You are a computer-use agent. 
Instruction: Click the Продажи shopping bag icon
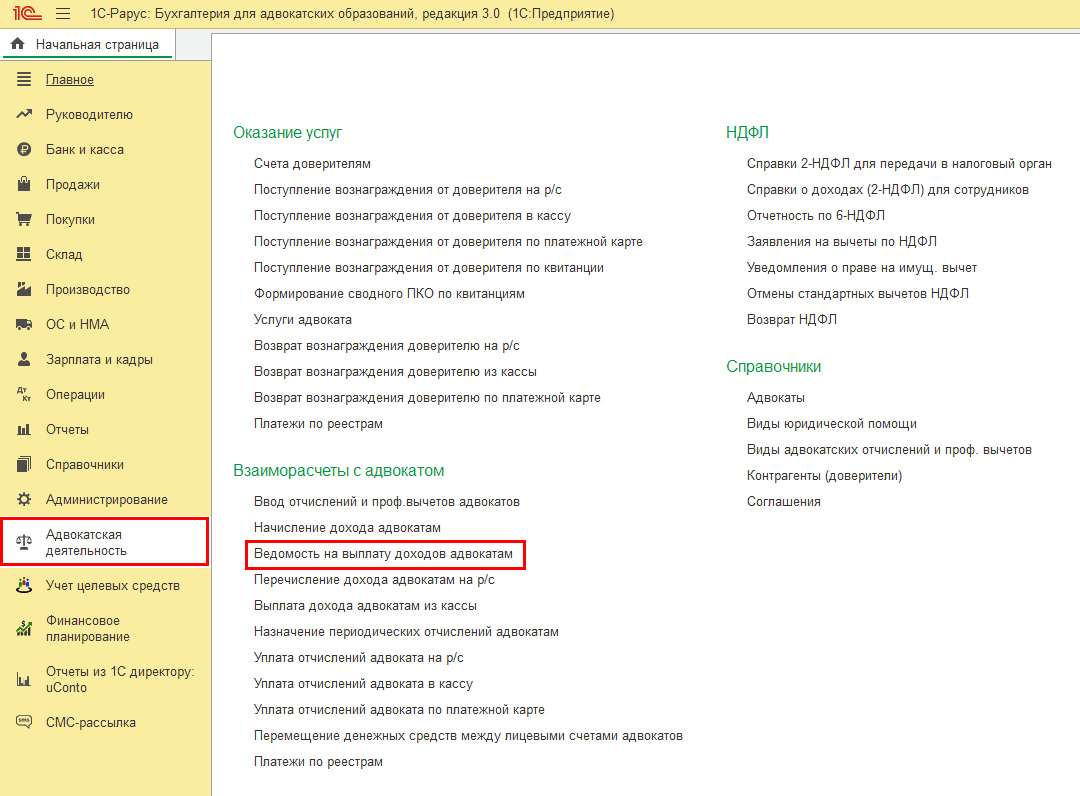(25, 185)
